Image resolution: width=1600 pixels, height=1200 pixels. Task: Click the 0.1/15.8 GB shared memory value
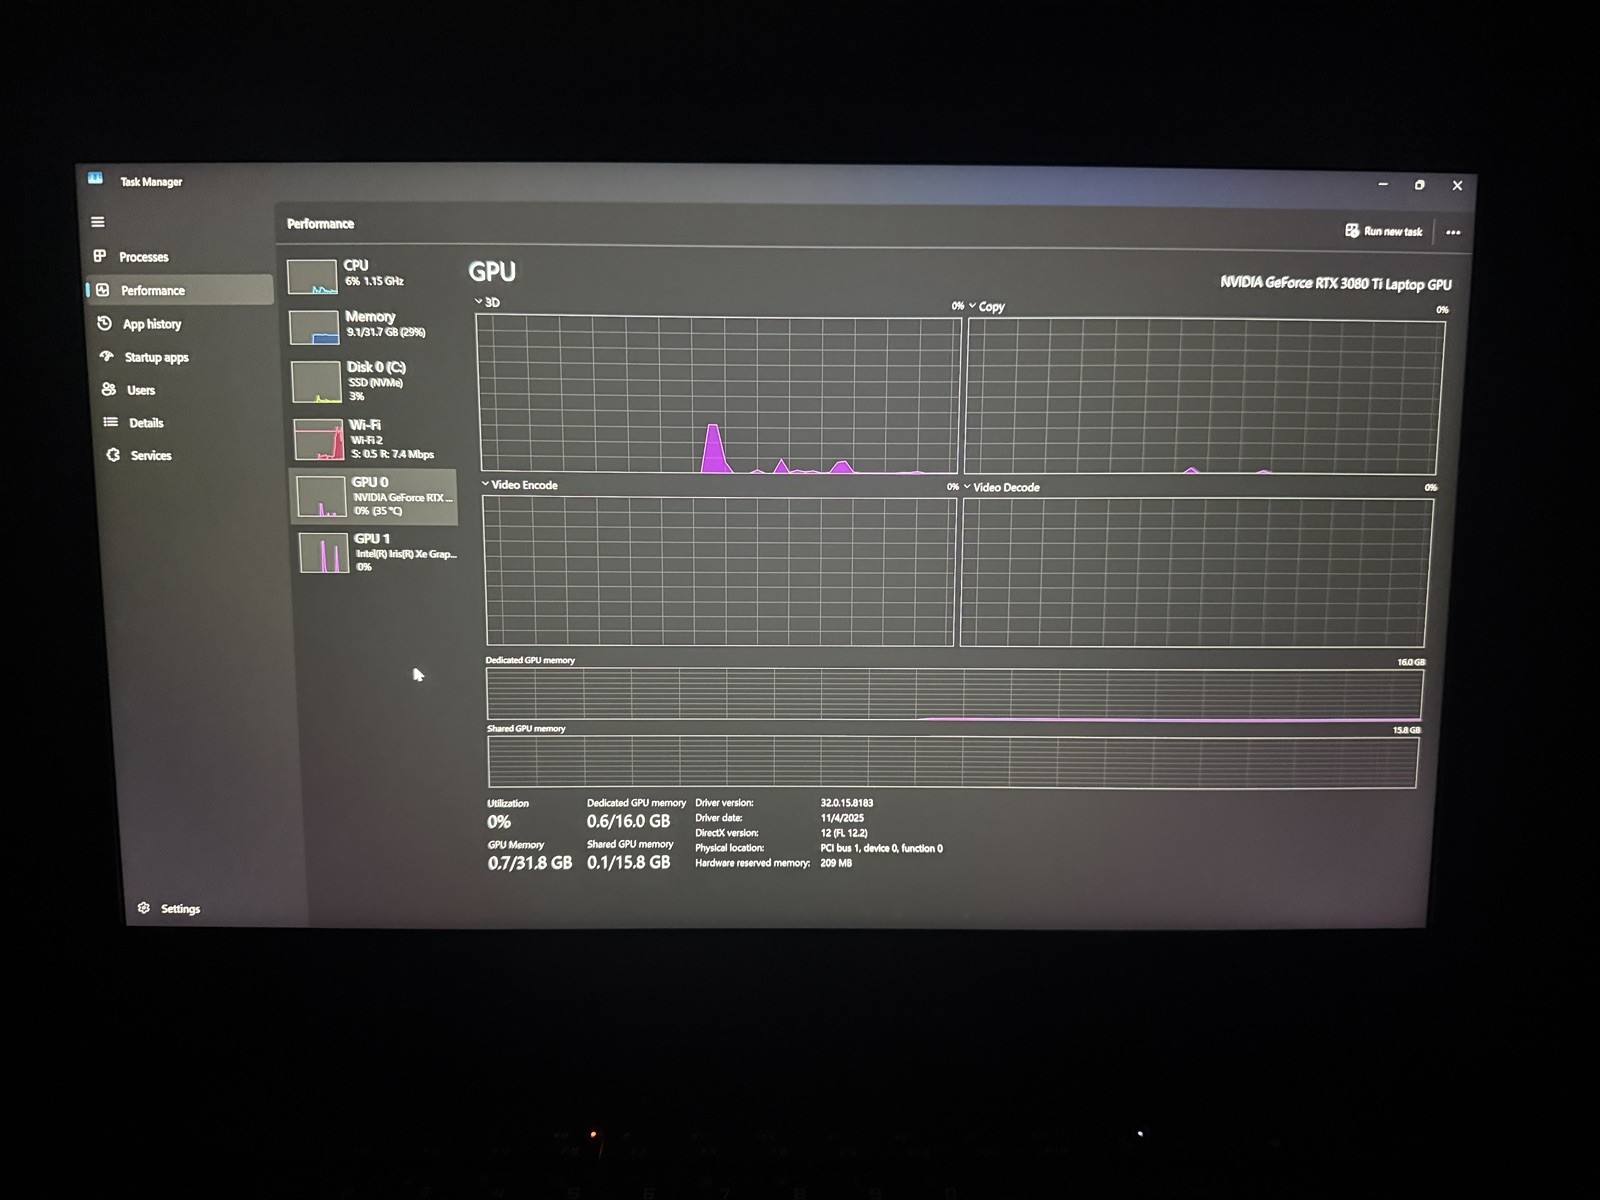click(628, 862)
